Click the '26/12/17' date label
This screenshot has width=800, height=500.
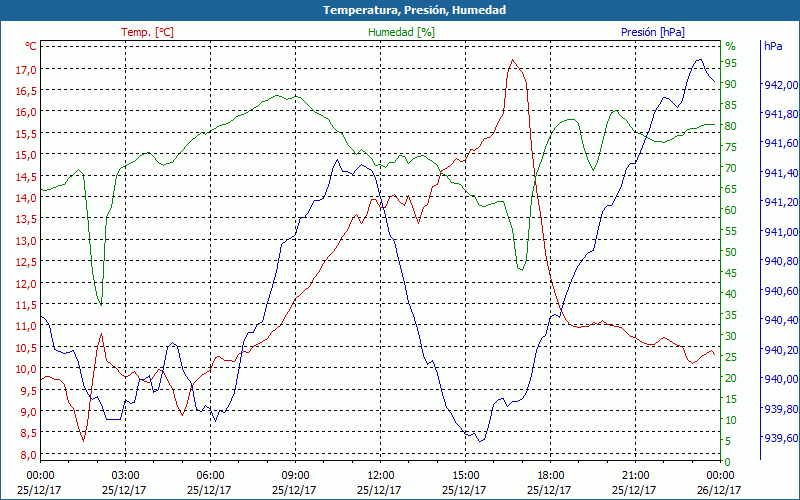click(x=719, y=490)
